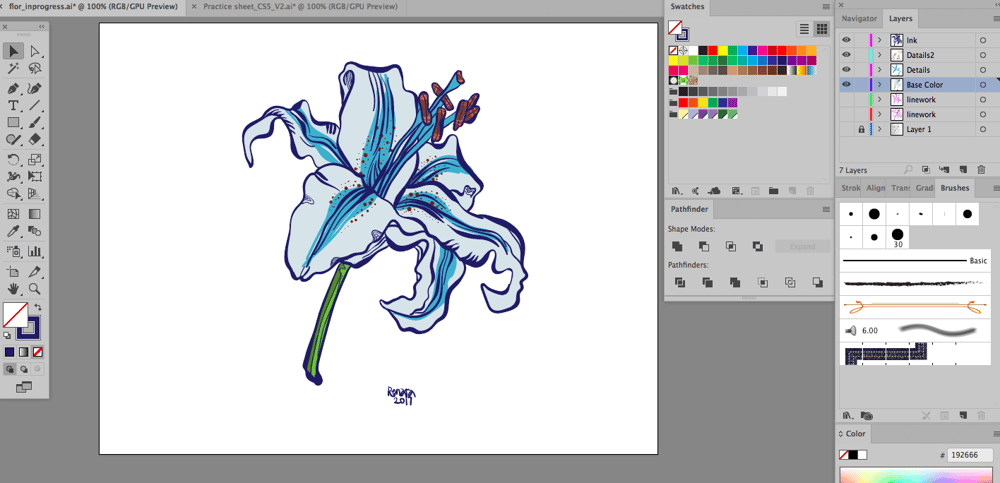1000x483 pixels.
Task: Expand Layer 1 sublayers
Action: tap(880, 129)
